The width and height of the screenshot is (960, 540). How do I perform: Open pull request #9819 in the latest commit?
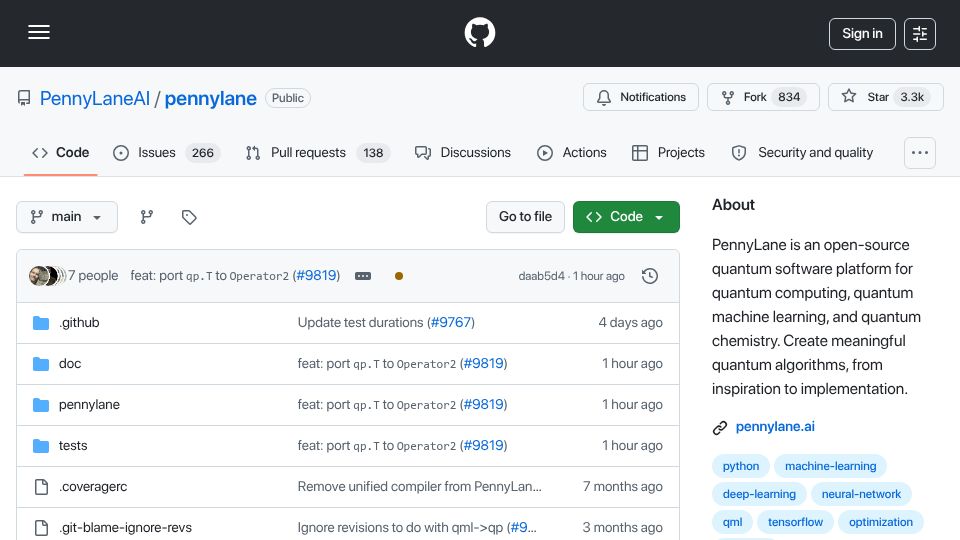click(x=317, y=276)
